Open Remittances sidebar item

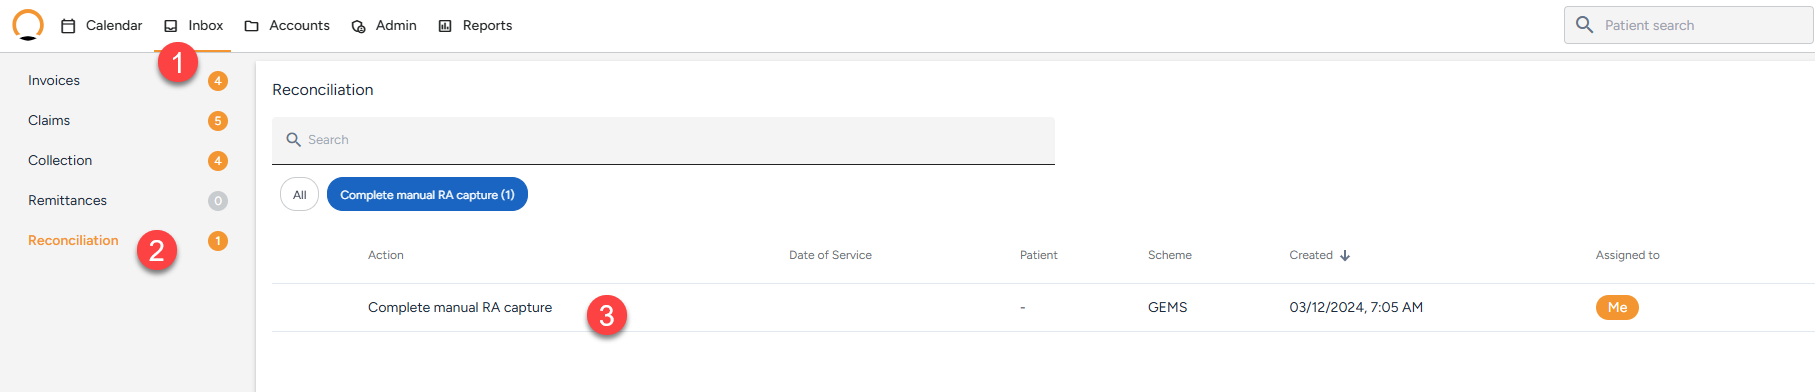(67, 201)
